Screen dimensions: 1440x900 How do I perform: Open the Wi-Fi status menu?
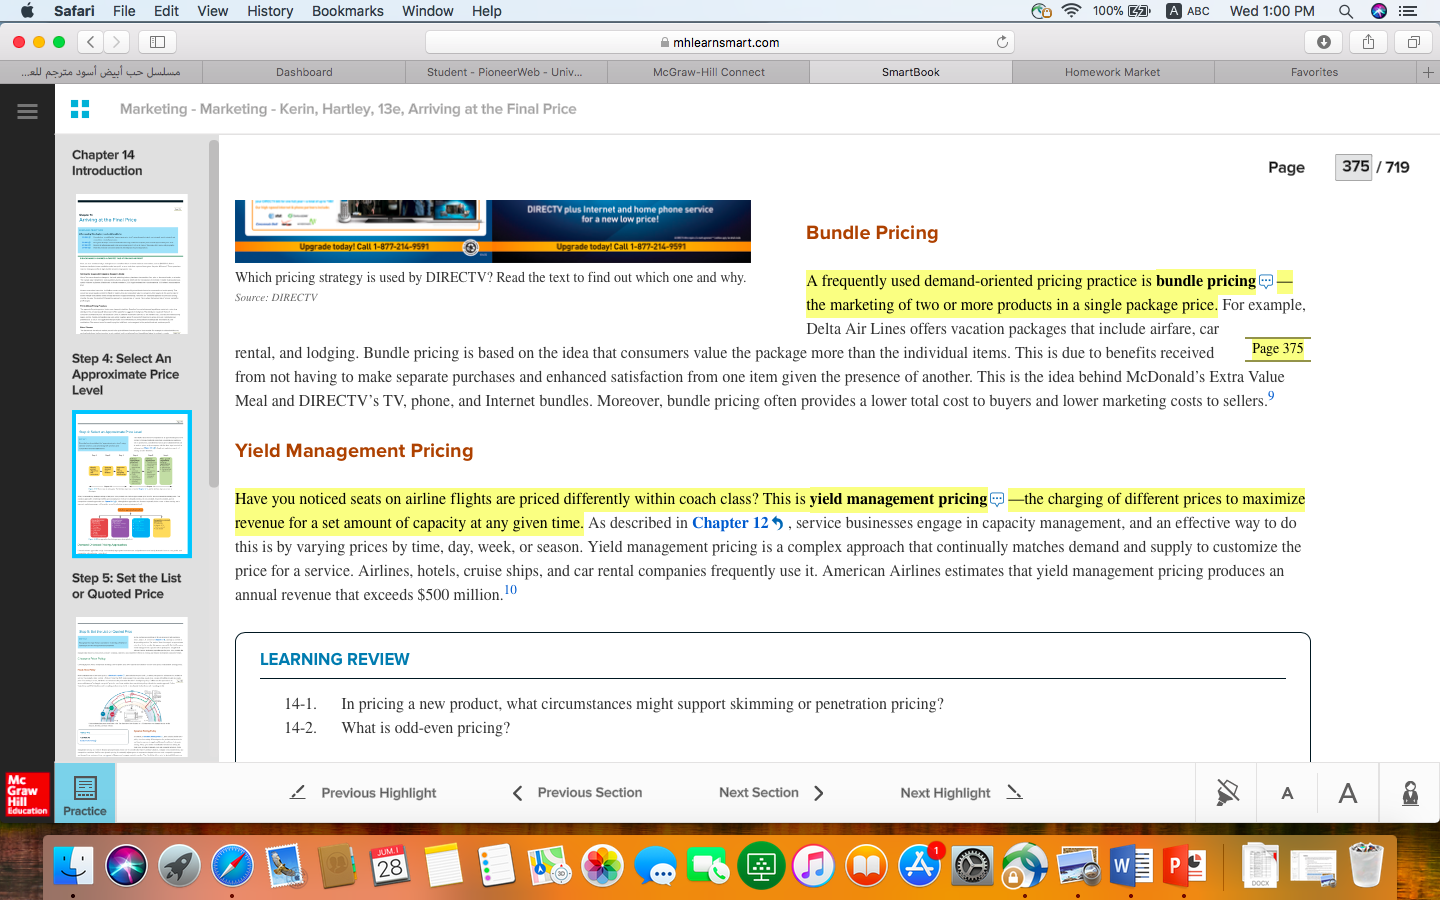coord(1071,11)
